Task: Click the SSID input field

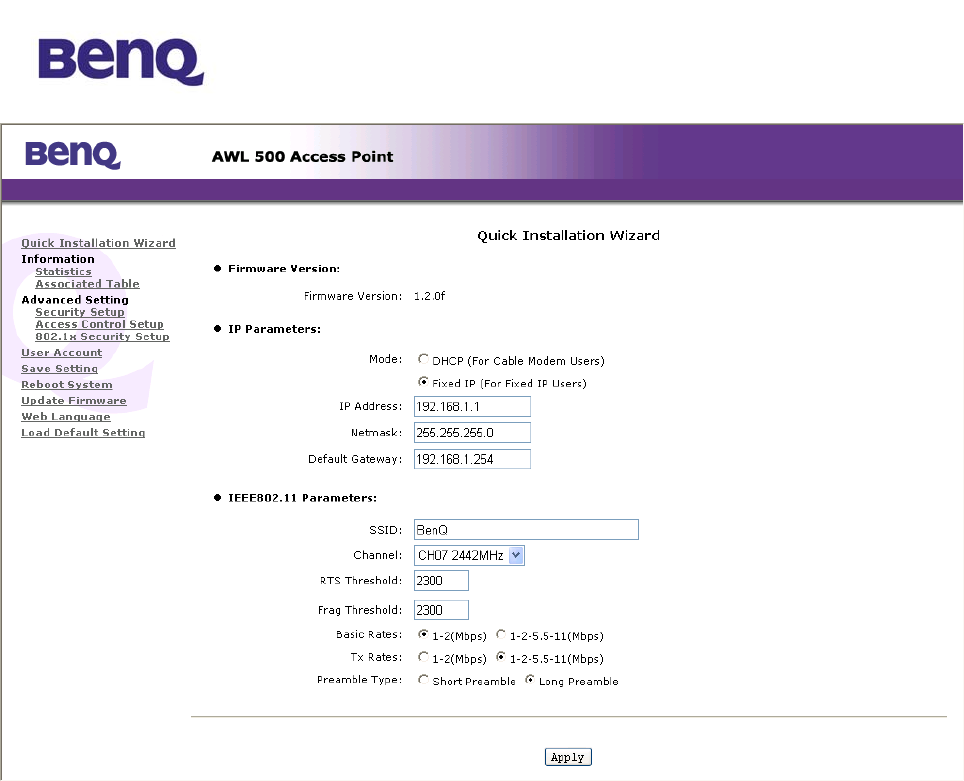Action: (x=526, y=529)
